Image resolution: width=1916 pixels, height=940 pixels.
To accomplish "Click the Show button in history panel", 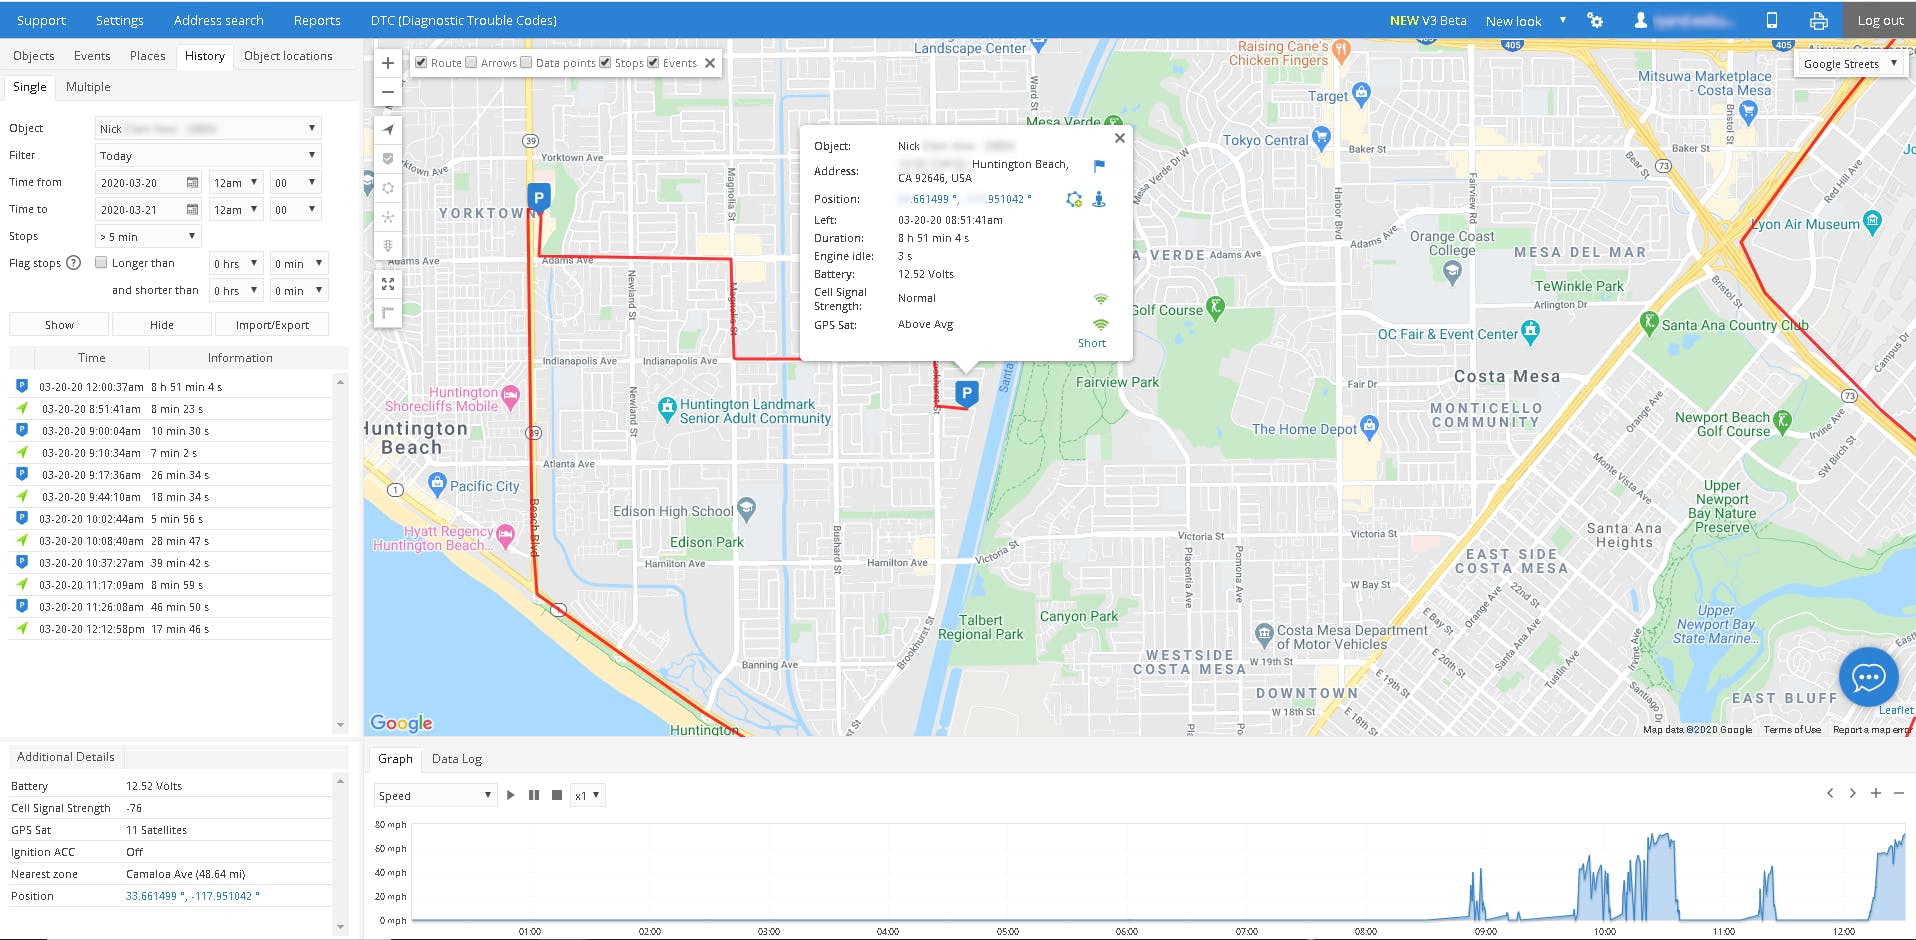I will [x=58, y=324].
